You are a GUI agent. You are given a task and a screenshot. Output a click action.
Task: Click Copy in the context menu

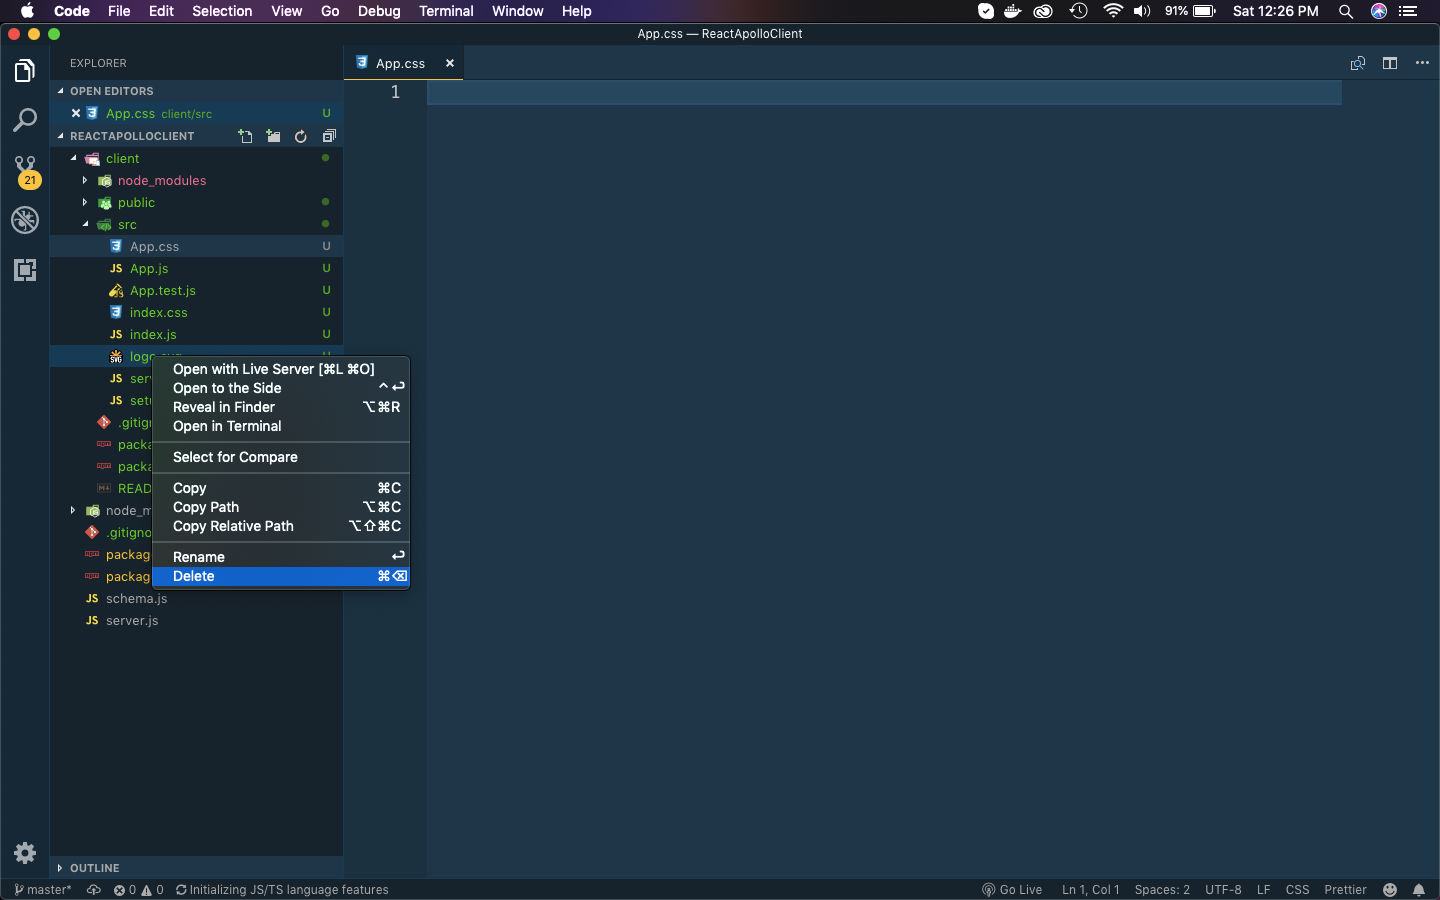click(281, 488)
